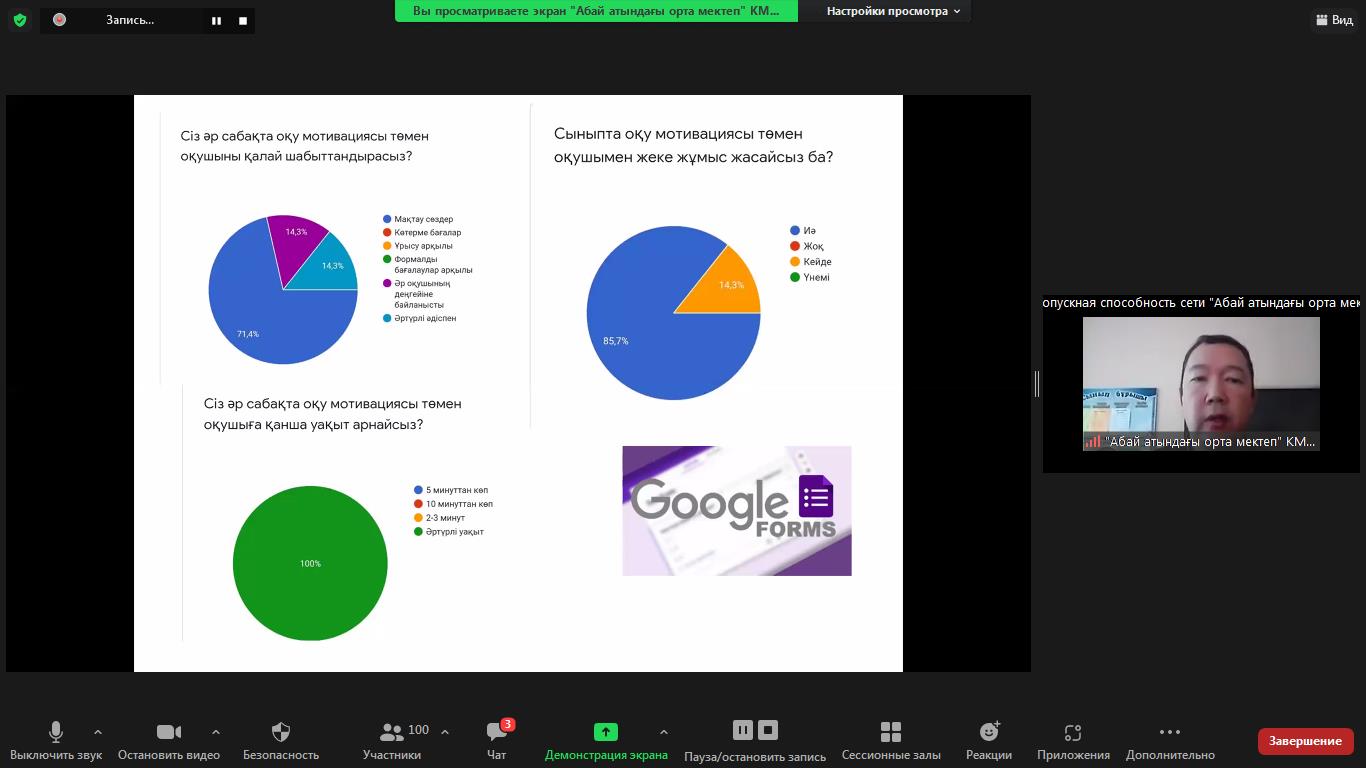Image resolution: width=1366 pixels, height=768 pixels.
Task: Open the Вид view menu
Action: 1333,20
